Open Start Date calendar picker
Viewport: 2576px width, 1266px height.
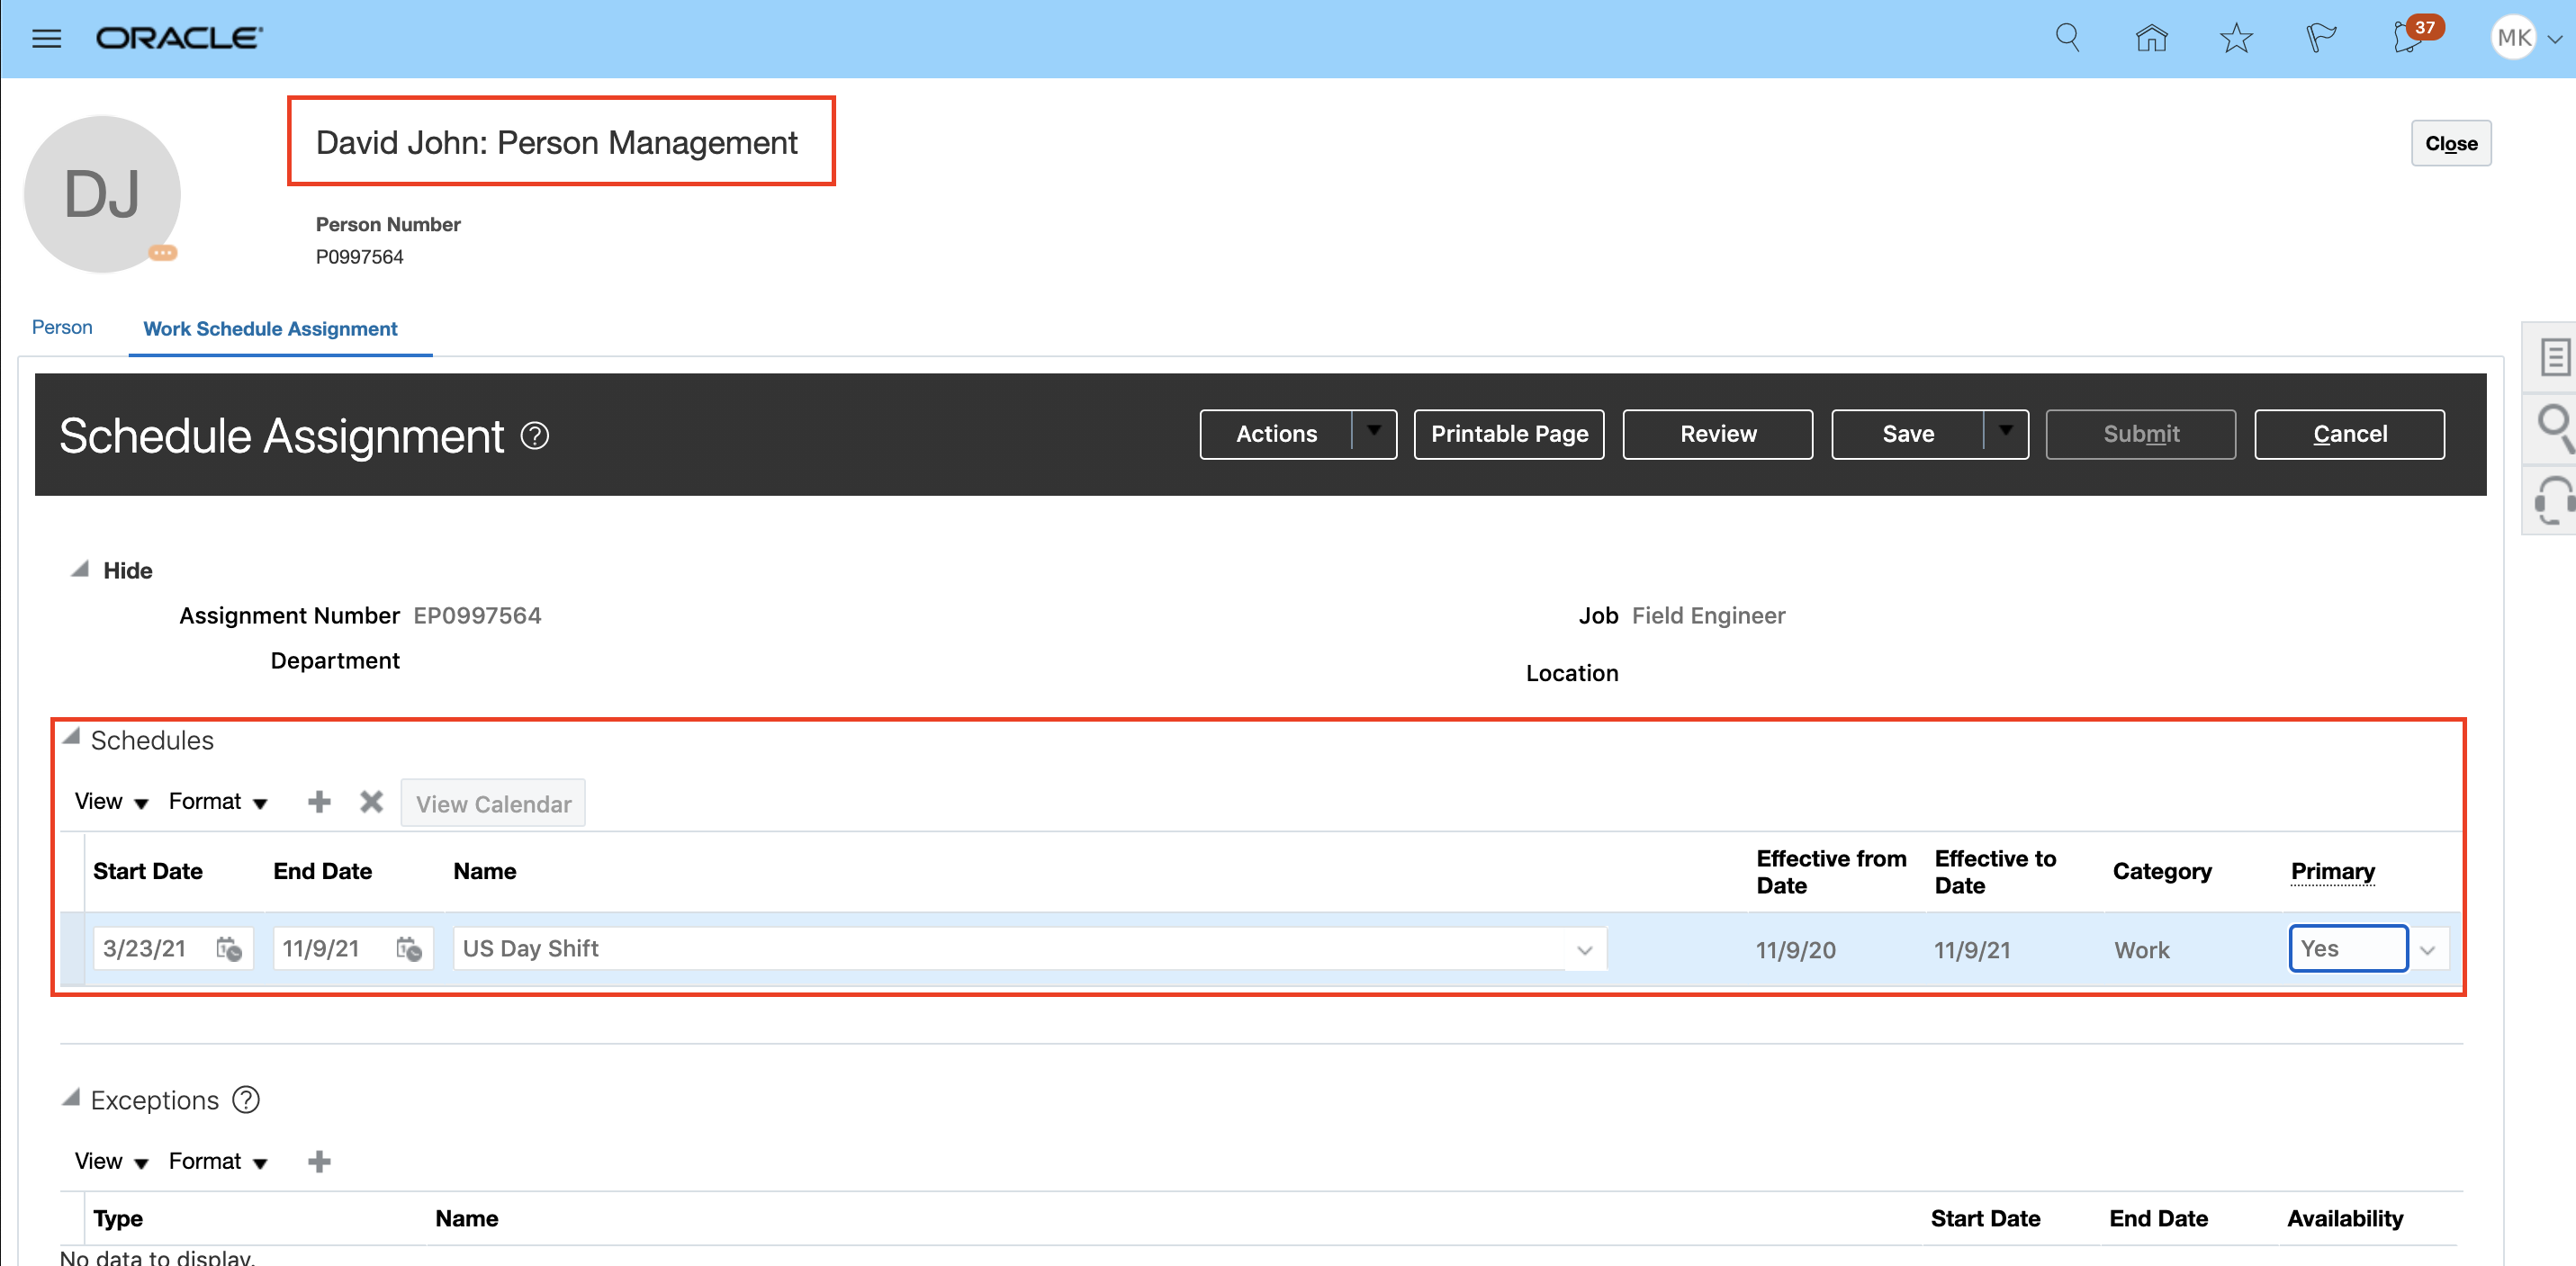[x=229, y=949]
